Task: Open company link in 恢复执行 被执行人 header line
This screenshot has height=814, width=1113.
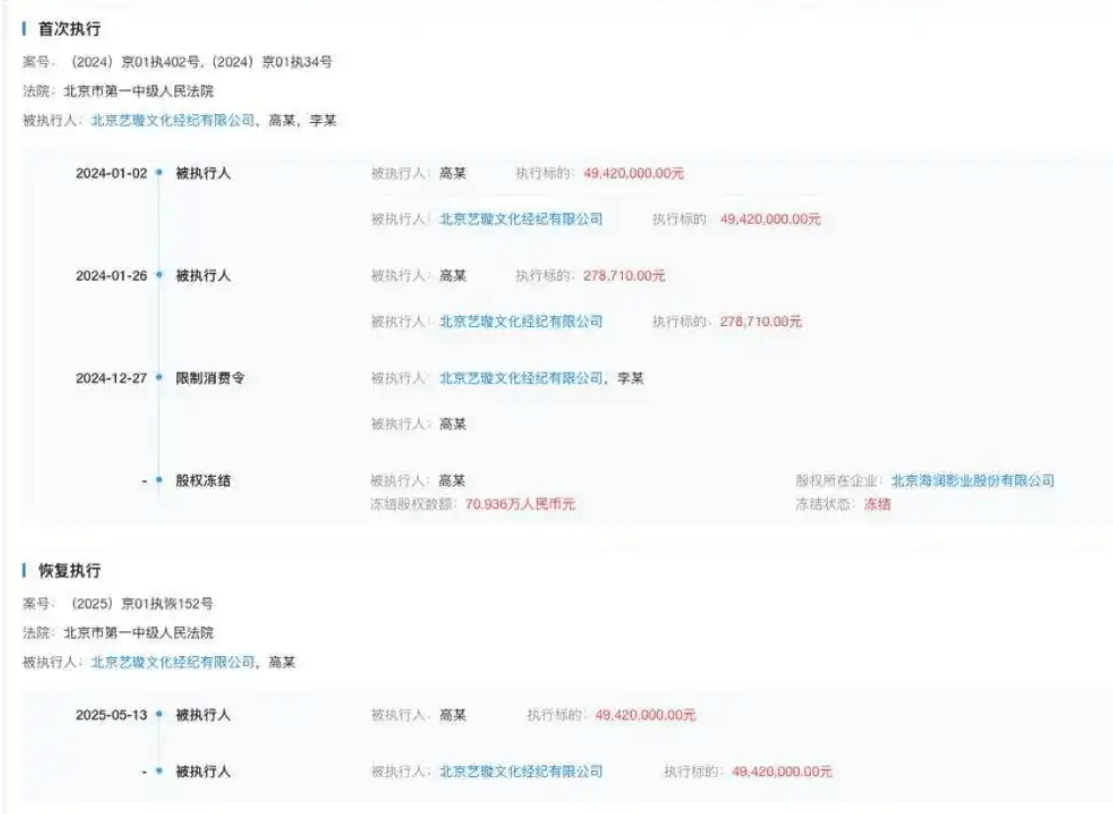Action: coord(172,662)
